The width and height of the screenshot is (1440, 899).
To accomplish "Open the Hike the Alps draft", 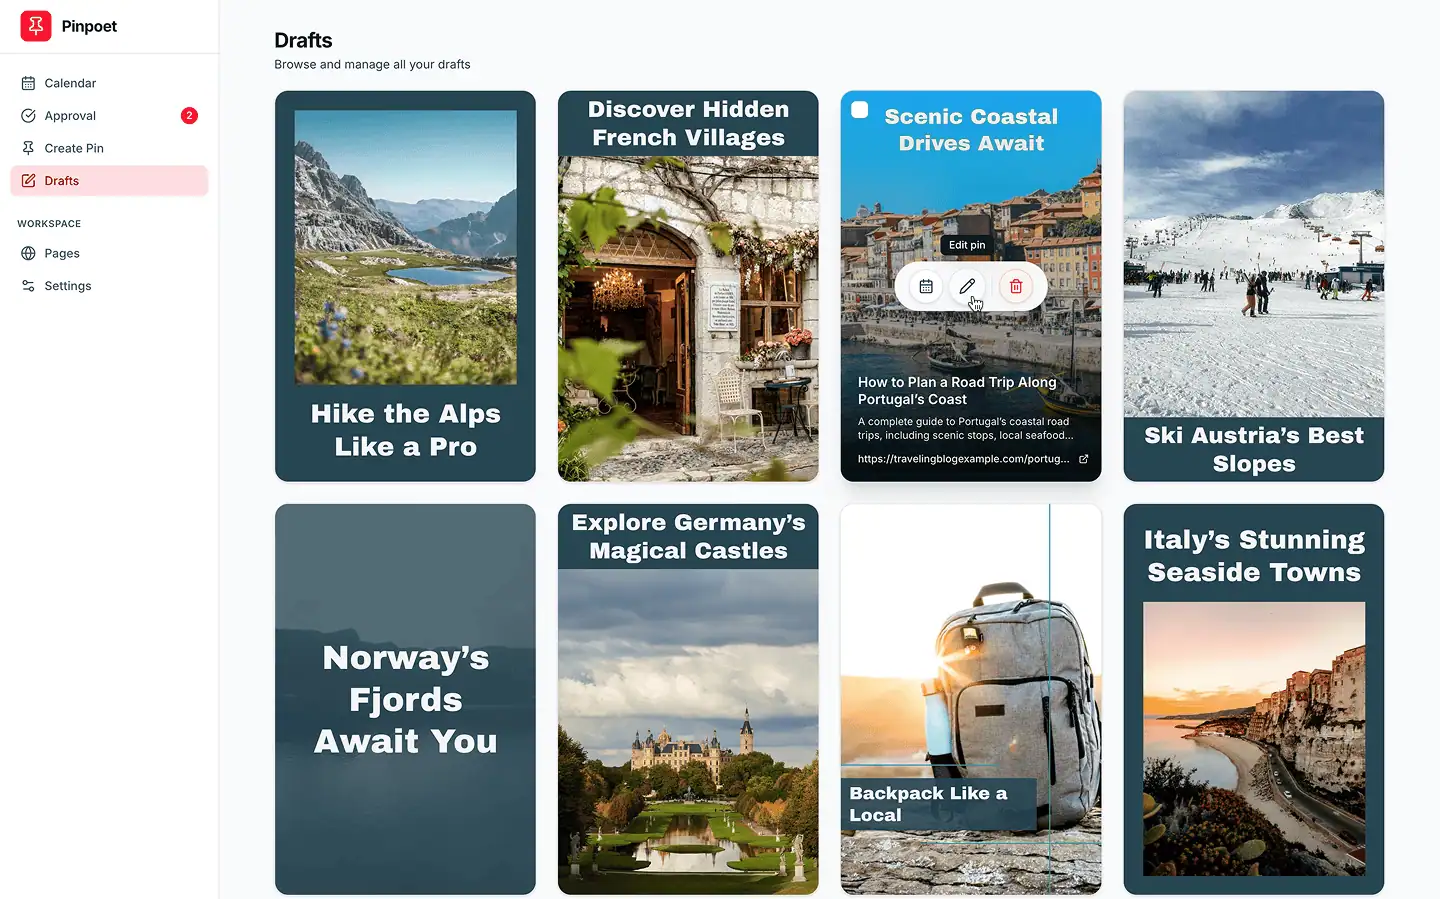I will point(405,286).
